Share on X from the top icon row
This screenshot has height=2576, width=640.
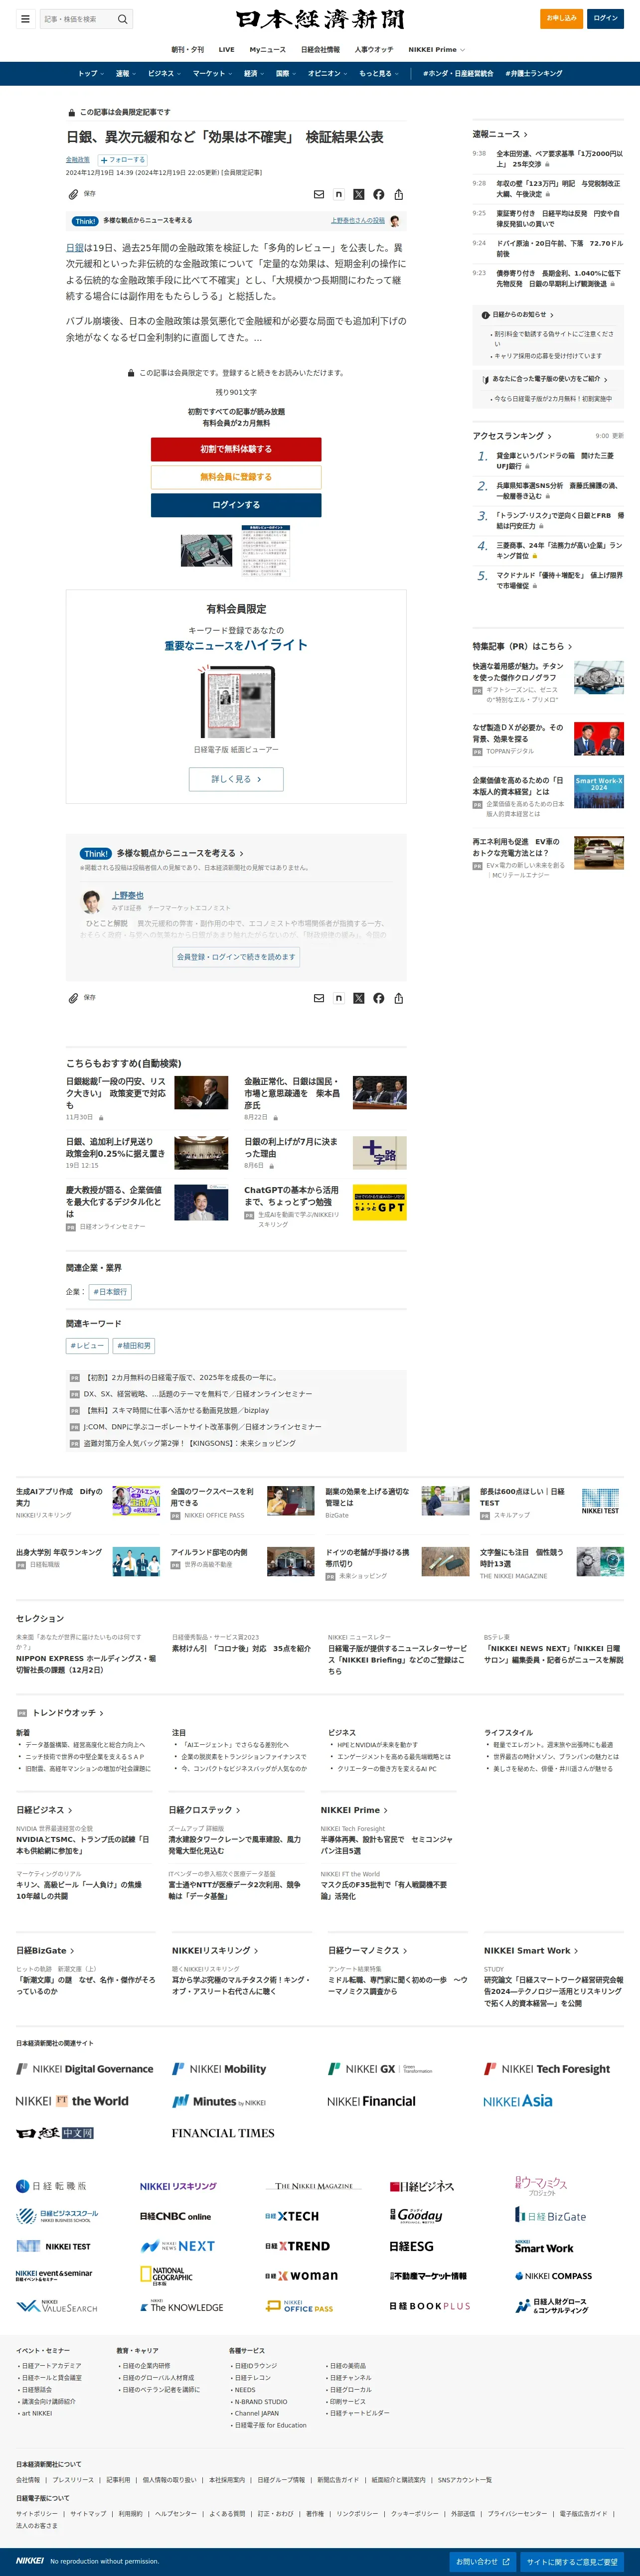[x=359, y=195]
